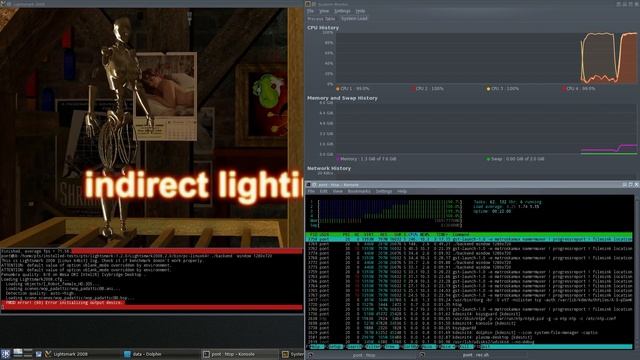Select the System Load tab

point(354,18)
